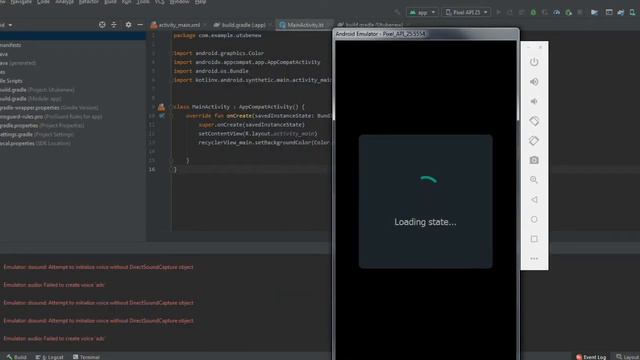Click first 'Failed to create voice adc' log line
Viewport: 640px width, 360px height.
(x=54, y=285)
